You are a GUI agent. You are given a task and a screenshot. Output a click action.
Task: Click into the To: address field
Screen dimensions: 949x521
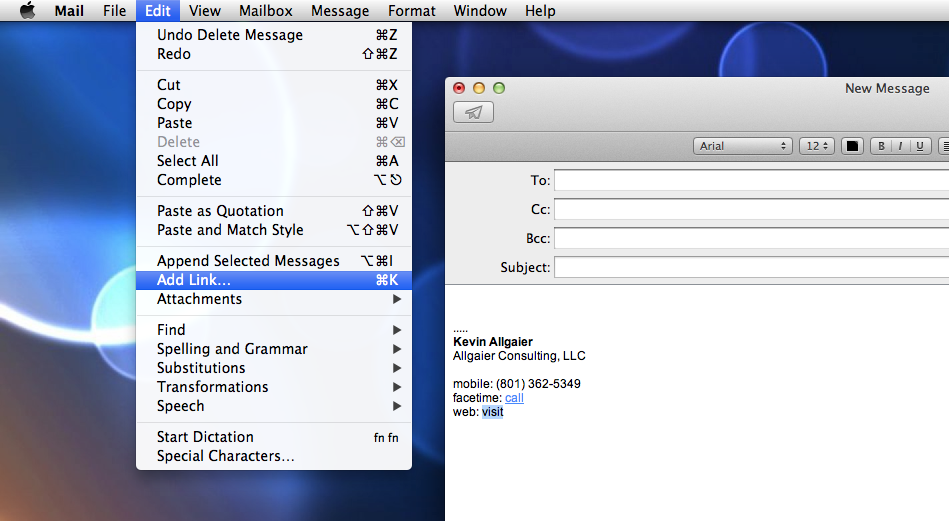pyautogui.click(x=752, y=180)
